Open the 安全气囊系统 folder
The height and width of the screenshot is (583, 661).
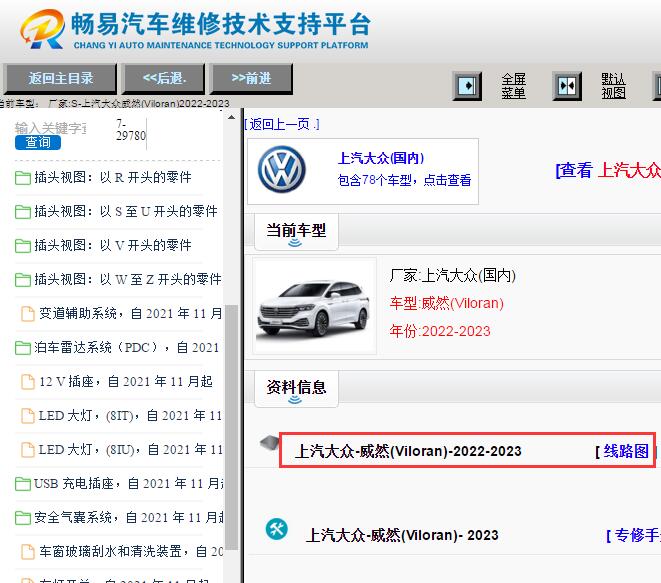click(x=128, y=518)
